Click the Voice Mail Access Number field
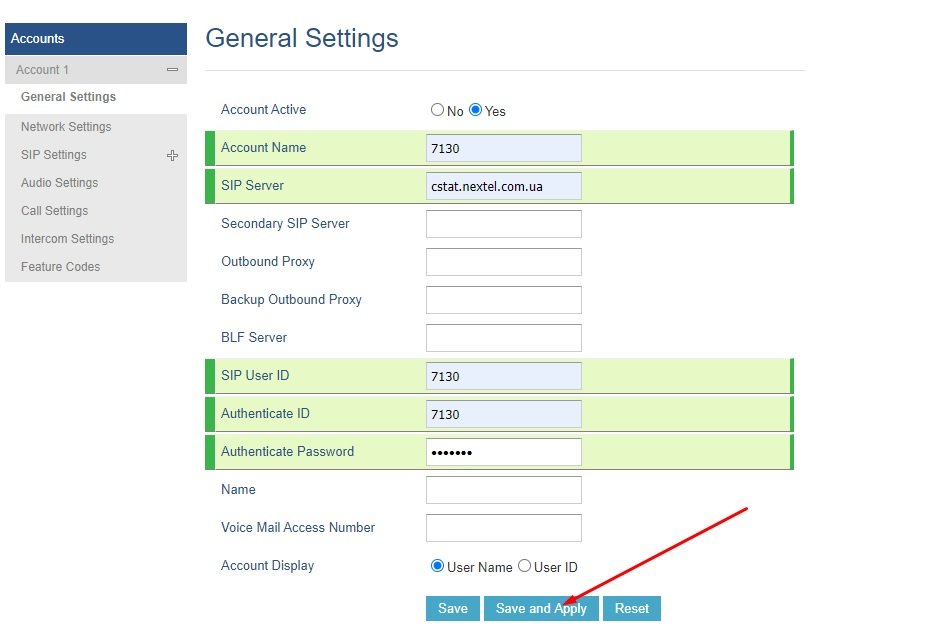 (x=503, y=528)
